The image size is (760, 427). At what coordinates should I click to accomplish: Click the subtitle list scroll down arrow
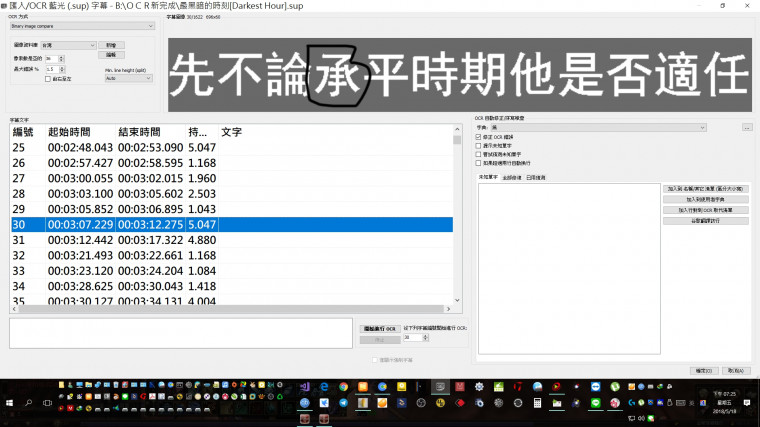pyautogui.click(x=457, y=300)
